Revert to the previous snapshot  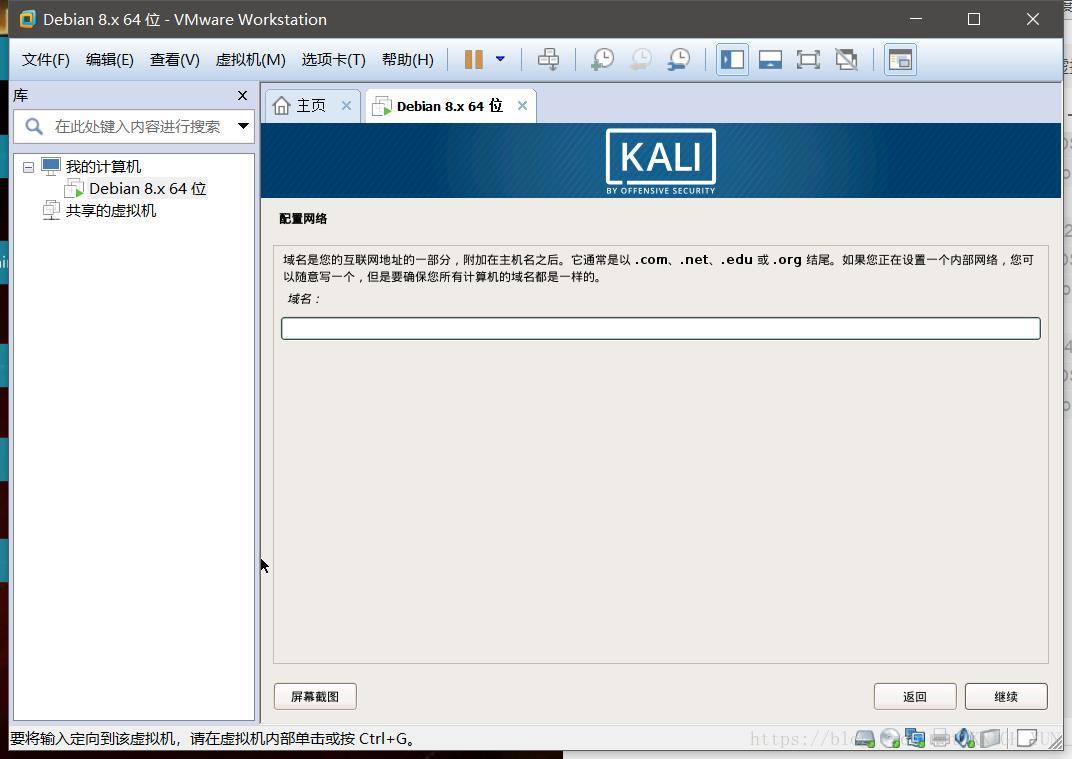[641, 59]
